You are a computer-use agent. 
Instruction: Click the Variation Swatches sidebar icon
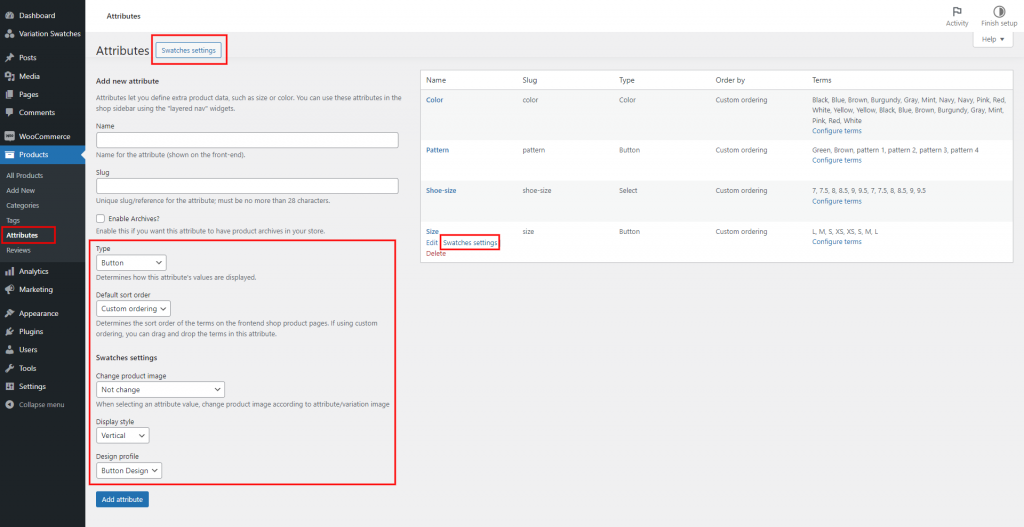click(x=9, y=33)
